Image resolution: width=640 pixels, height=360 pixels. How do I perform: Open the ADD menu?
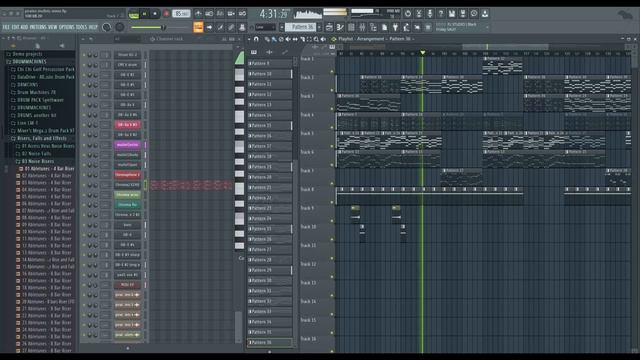click(24, 27)
